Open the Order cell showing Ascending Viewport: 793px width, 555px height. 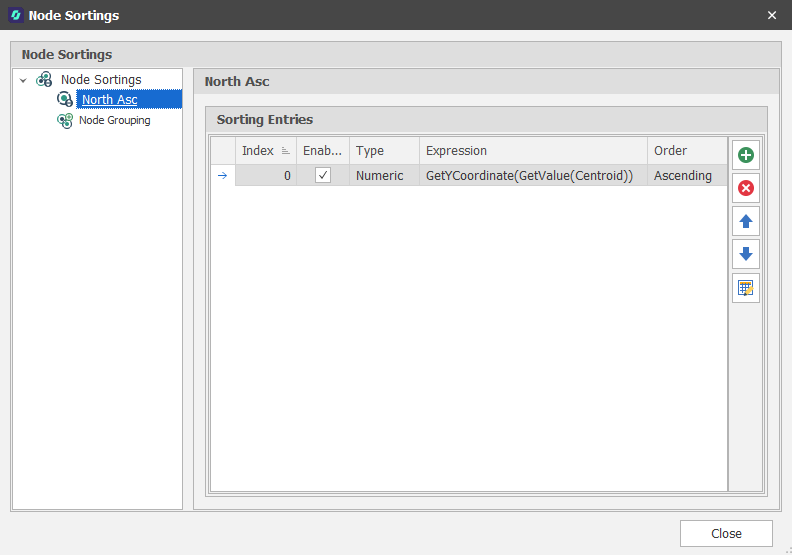point(684,175)
